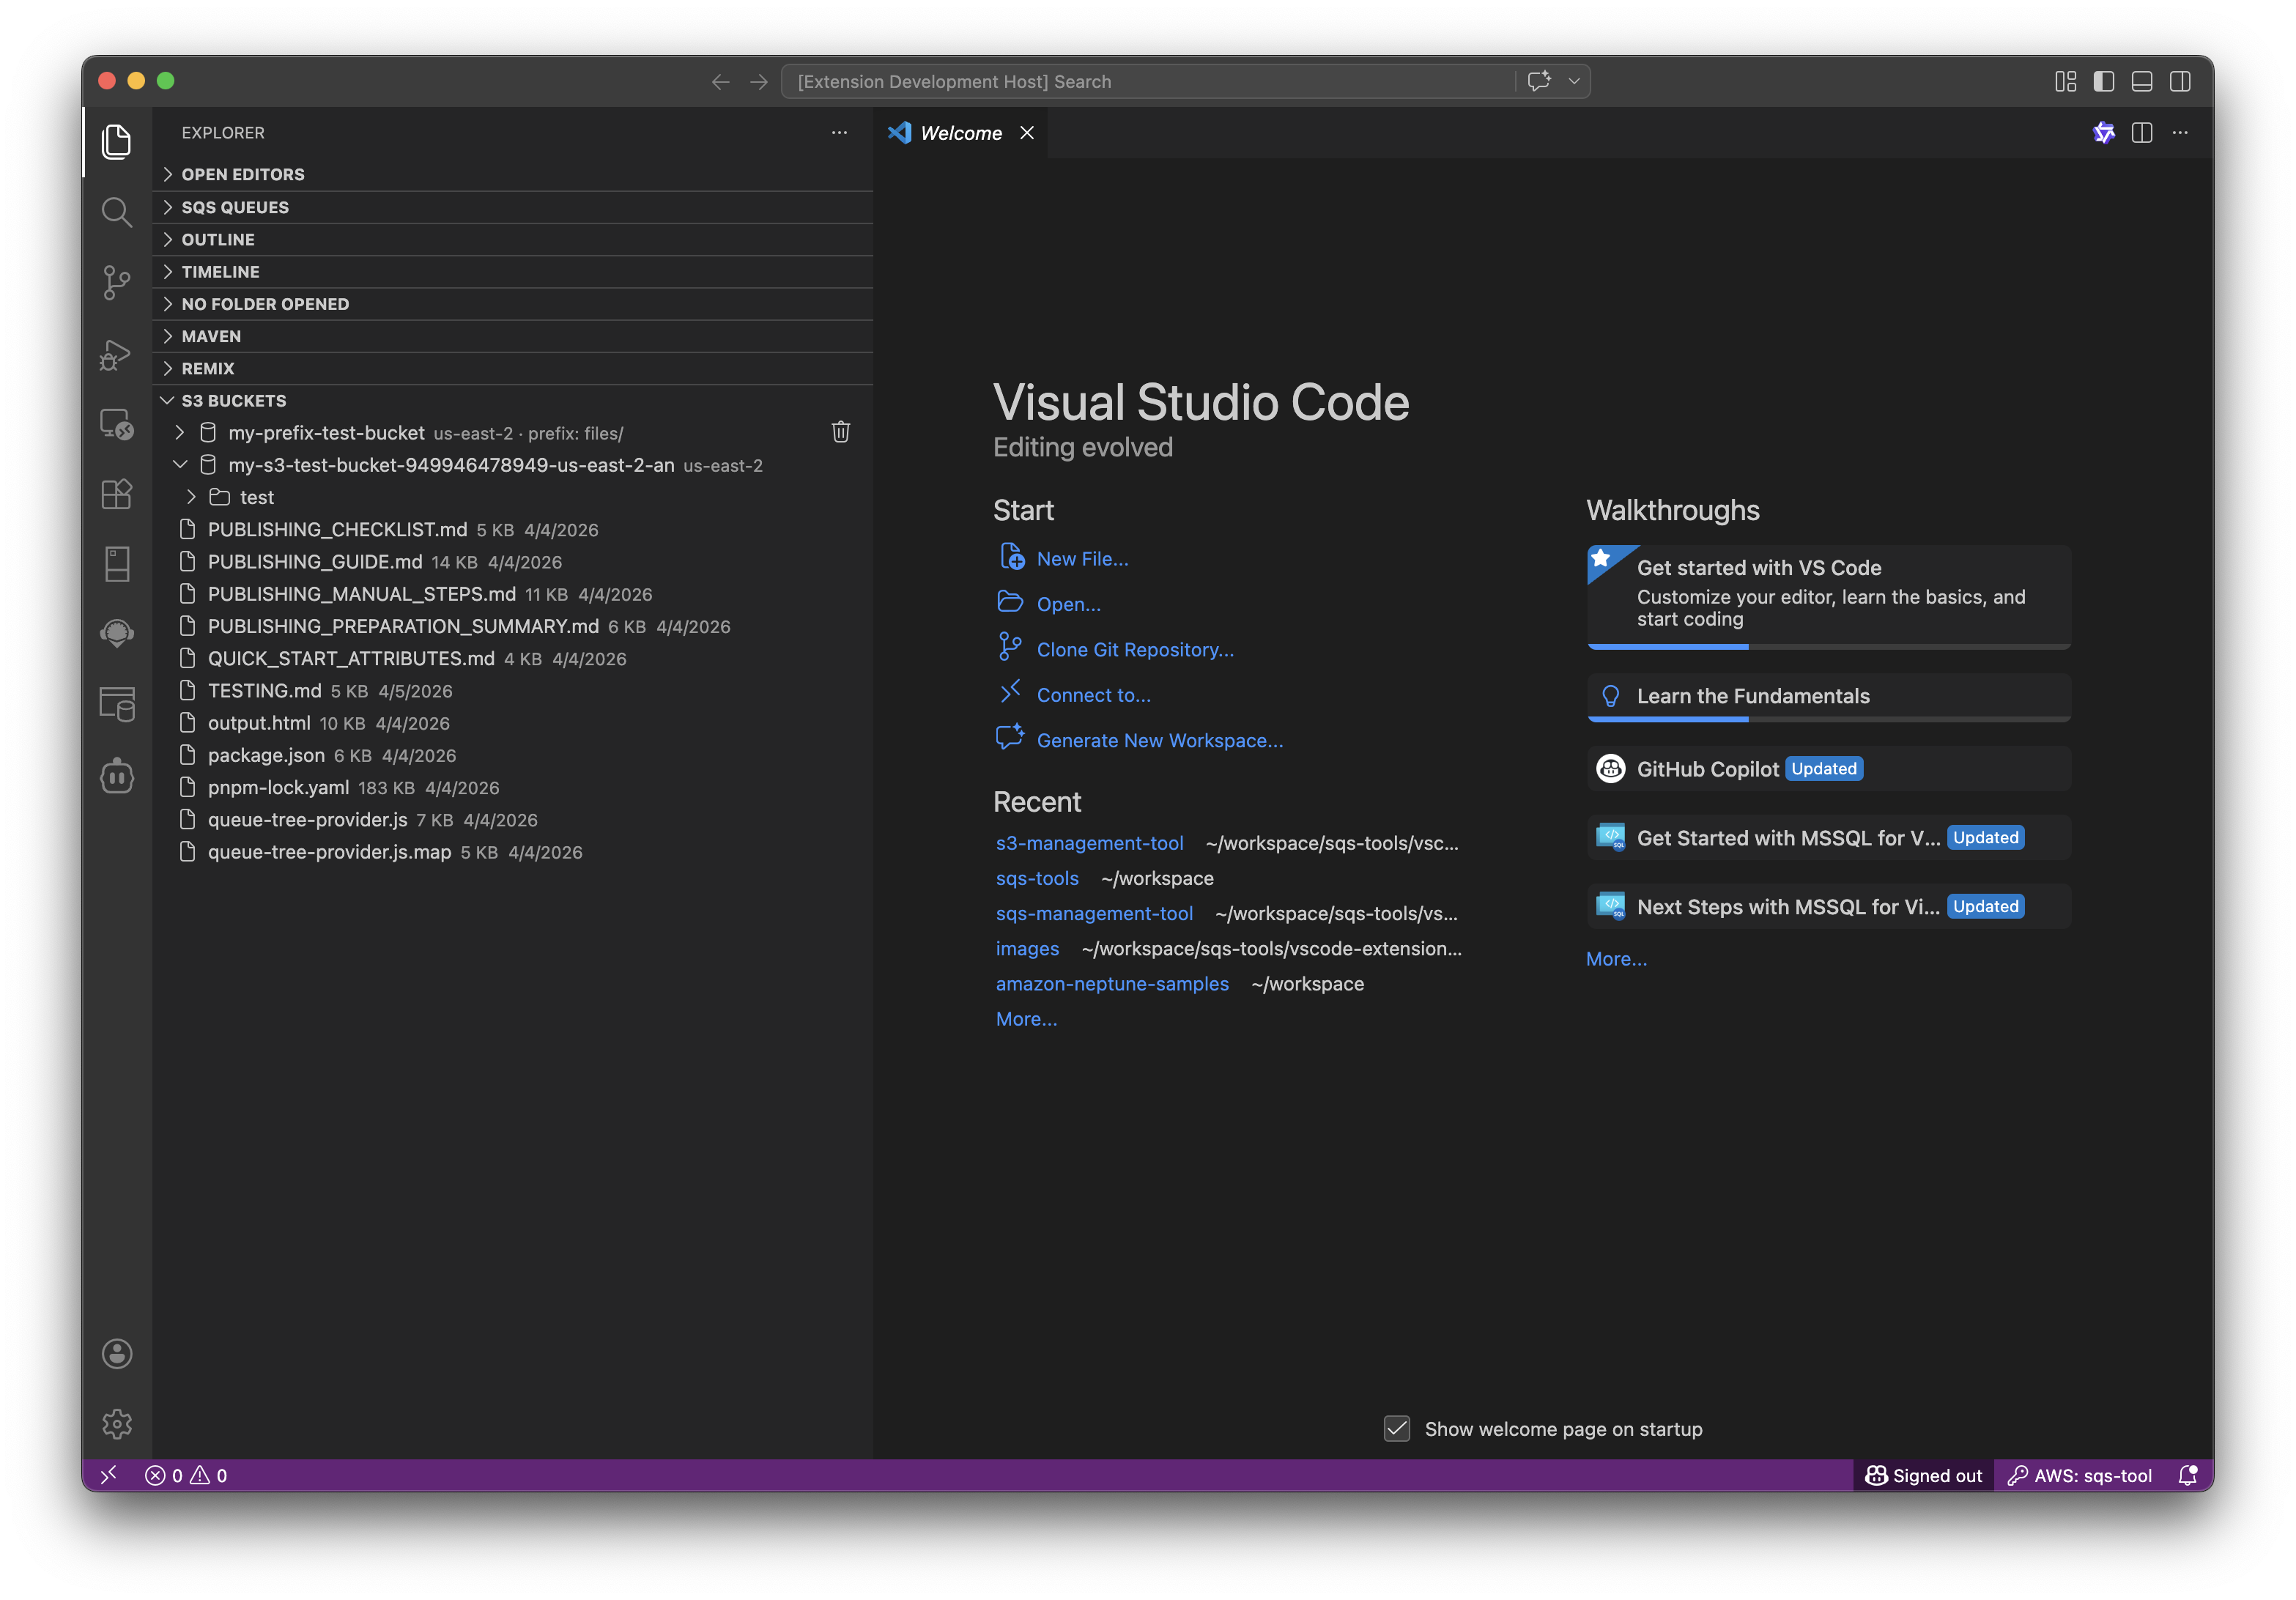This screenshot has width=2296, height=1600.
Task: Open the Accounts menu icon
Action: coord(117,1354)
